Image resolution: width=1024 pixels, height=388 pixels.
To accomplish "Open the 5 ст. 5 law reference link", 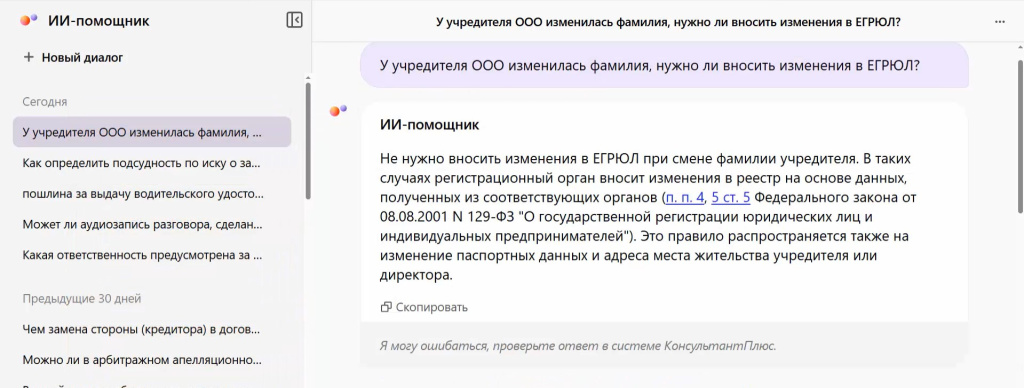I will pyautogui.click(x=731, y=197).
